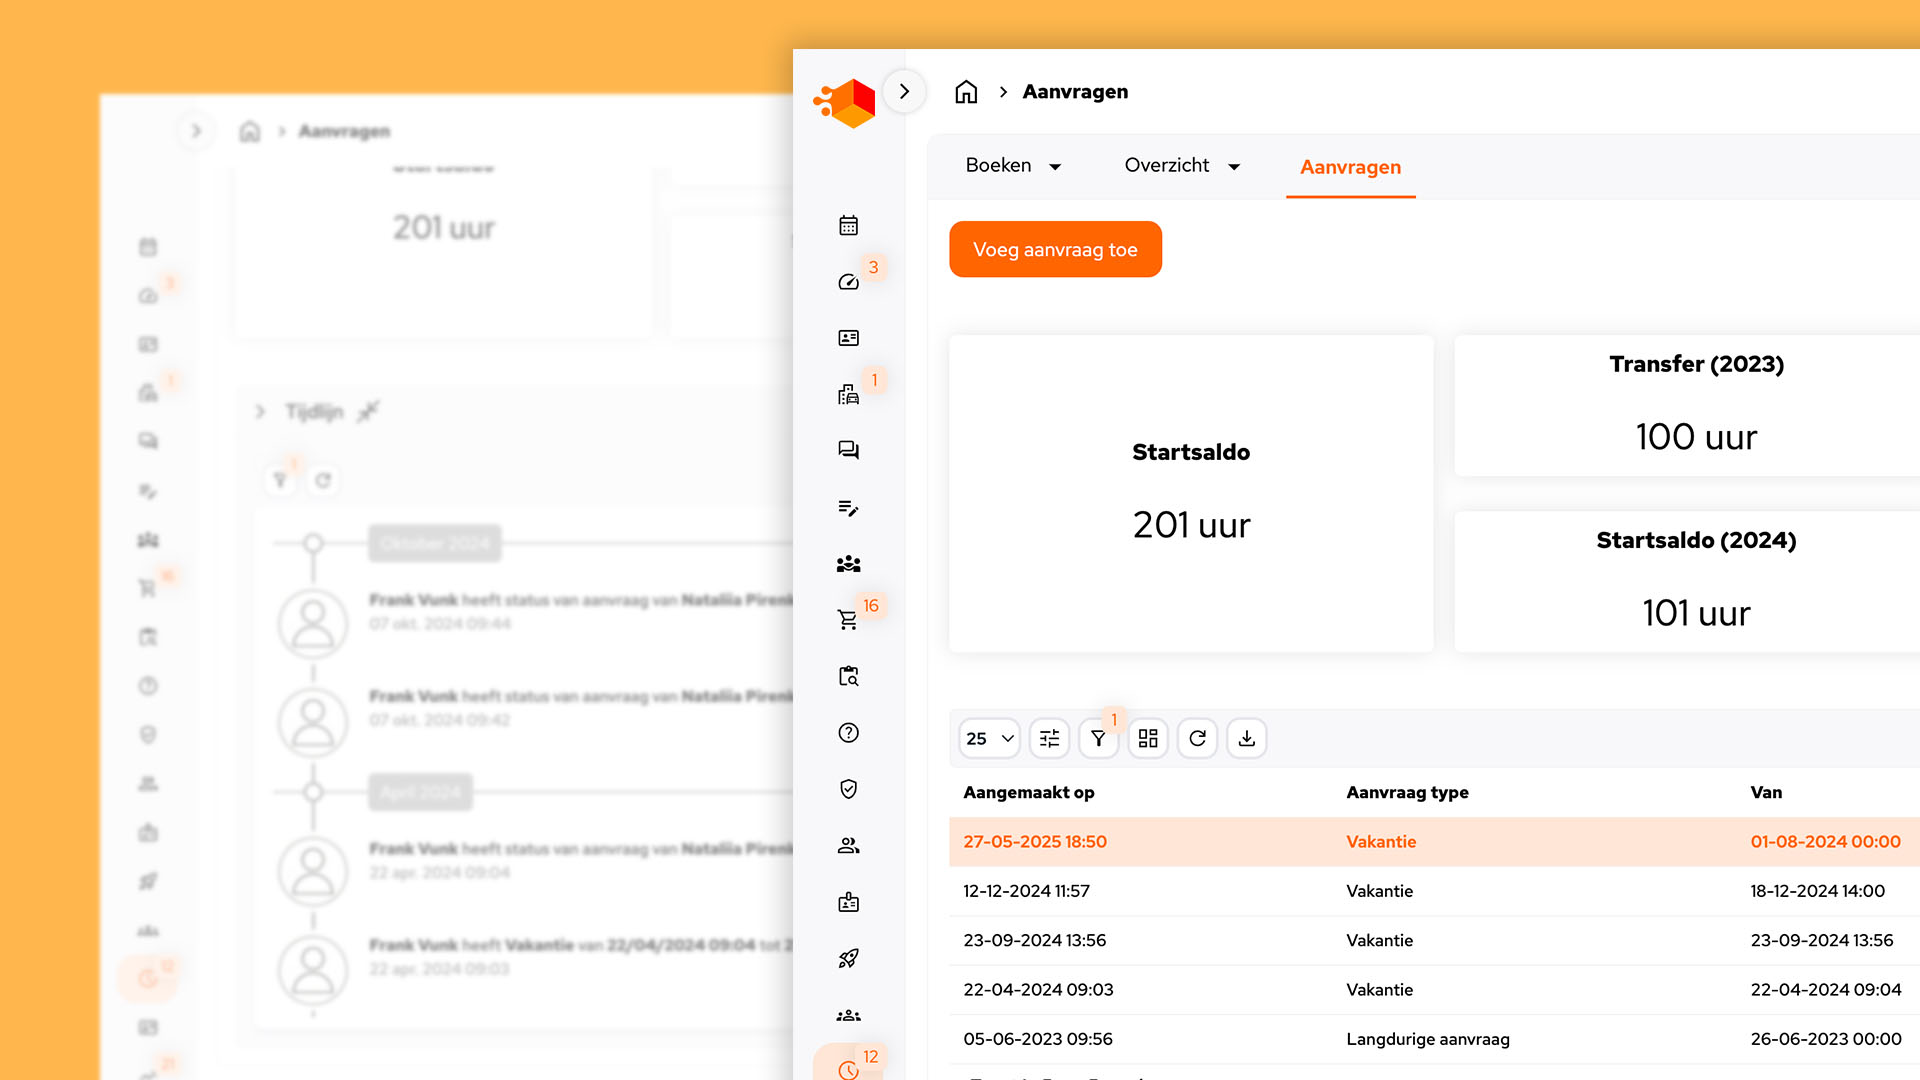This screenshot has height=1080, width=1920.
Task: Click the home breadcrumb icon
Action: tap(966, 91)
